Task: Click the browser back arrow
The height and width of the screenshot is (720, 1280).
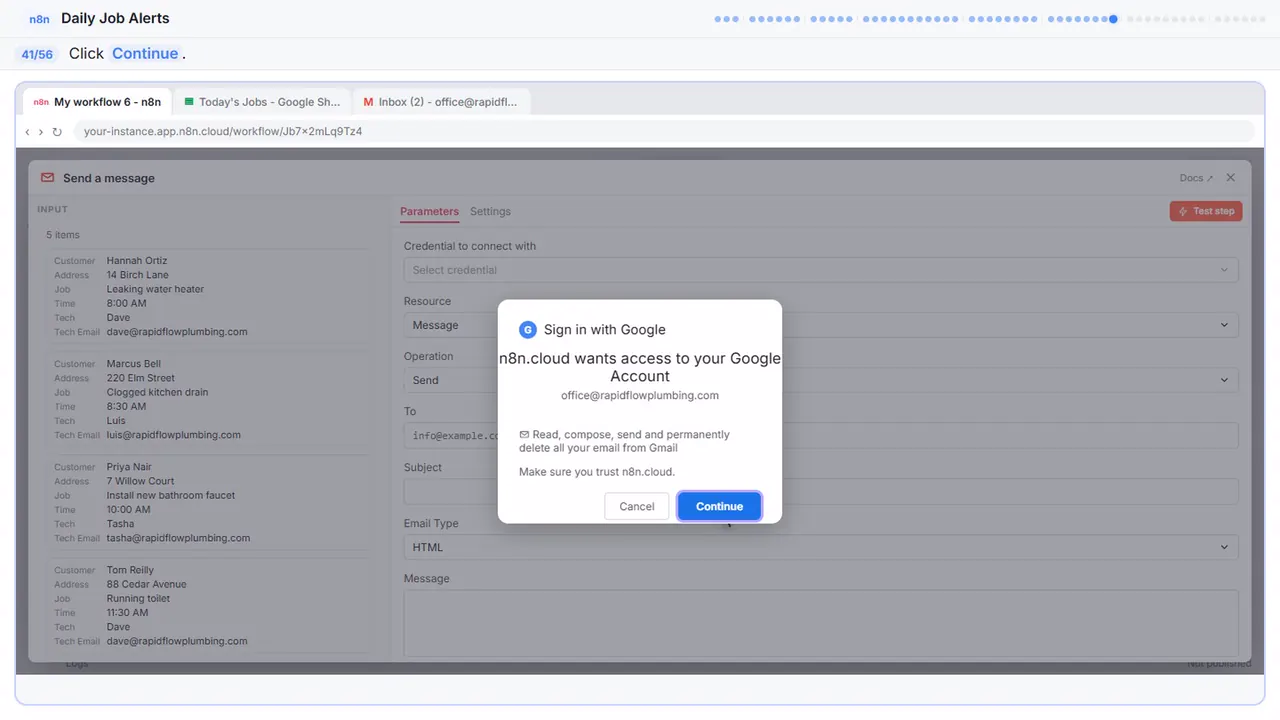Action: (x=27, y=131)
